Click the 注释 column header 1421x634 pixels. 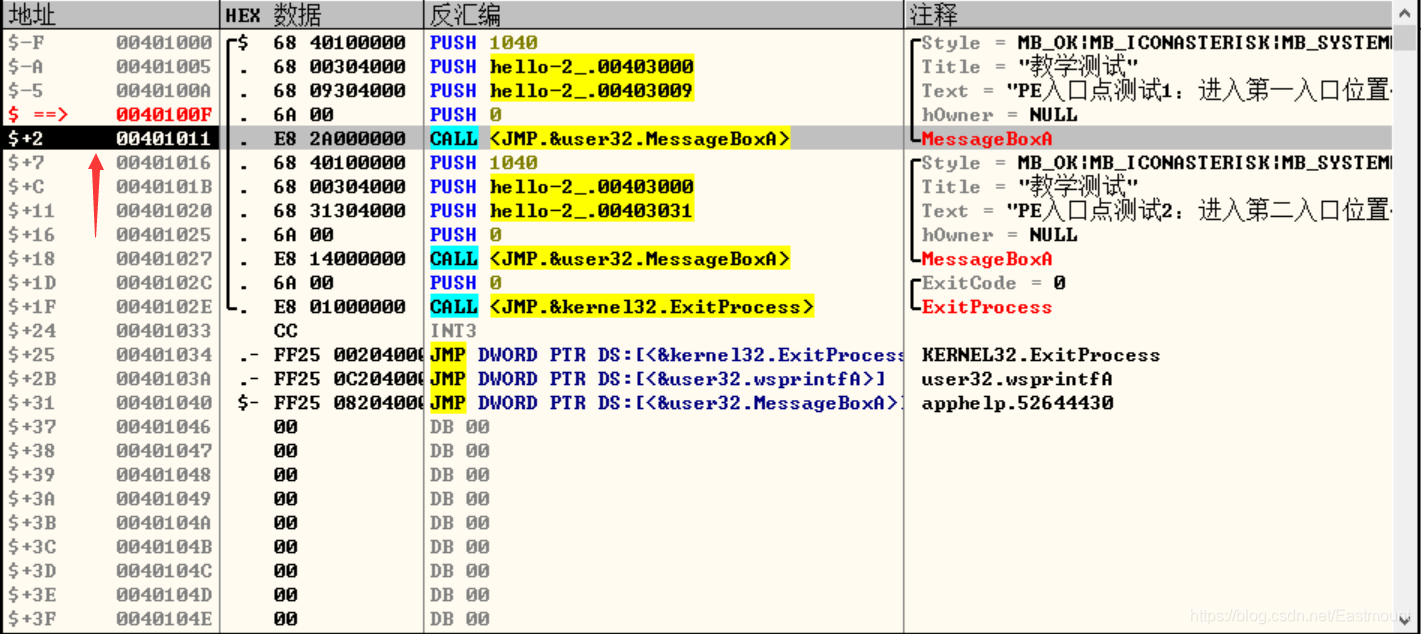click(1148, 15)
